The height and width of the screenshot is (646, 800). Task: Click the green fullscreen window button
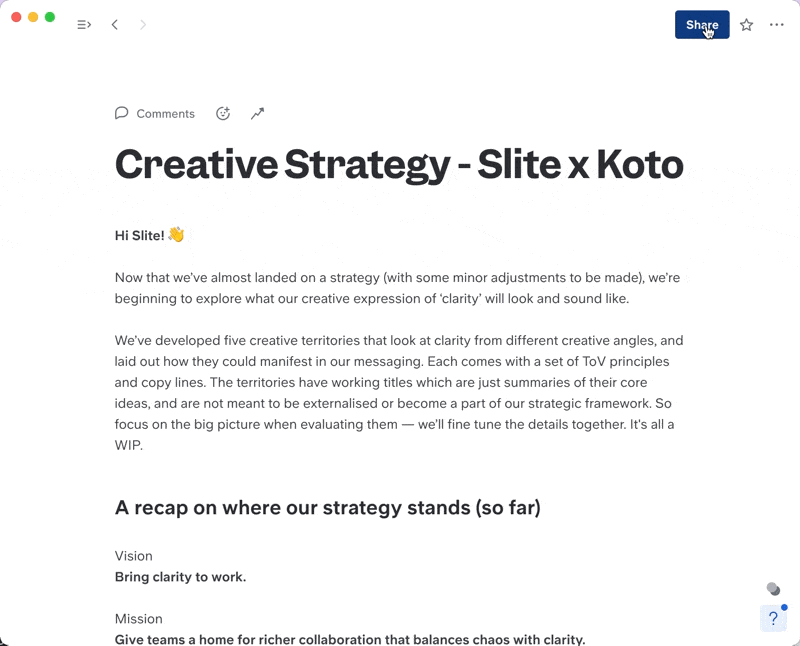click(x=50, y=17)
